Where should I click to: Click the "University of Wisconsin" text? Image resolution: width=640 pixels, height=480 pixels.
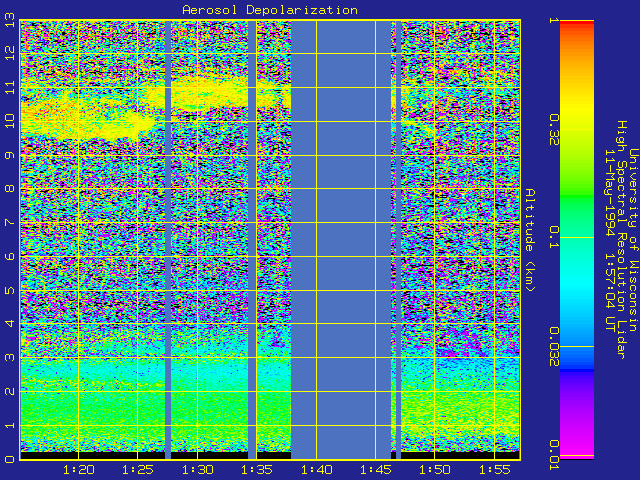633,240
